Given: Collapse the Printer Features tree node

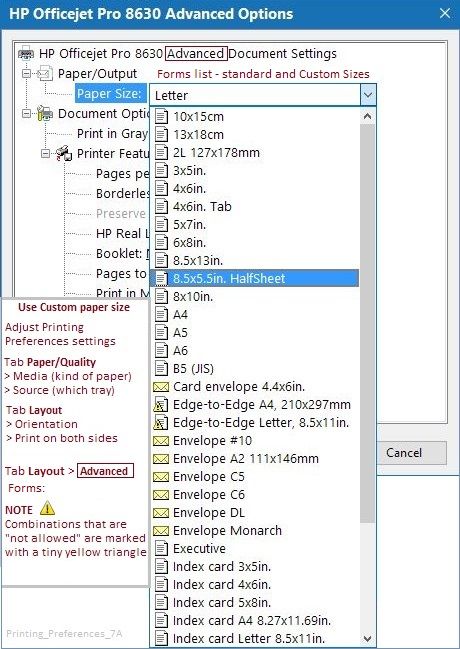Looking at the screenshot, I should (x=46, y=154).
